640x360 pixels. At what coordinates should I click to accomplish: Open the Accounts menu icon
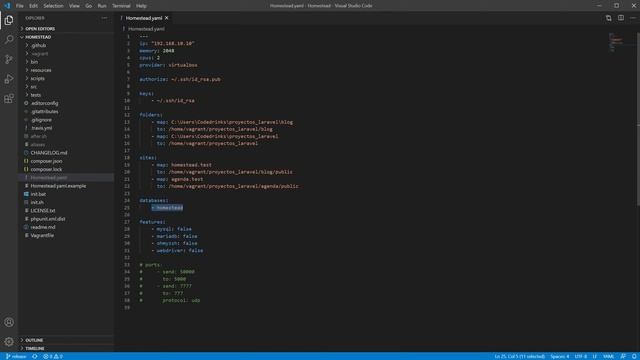[x=9, y=322]
